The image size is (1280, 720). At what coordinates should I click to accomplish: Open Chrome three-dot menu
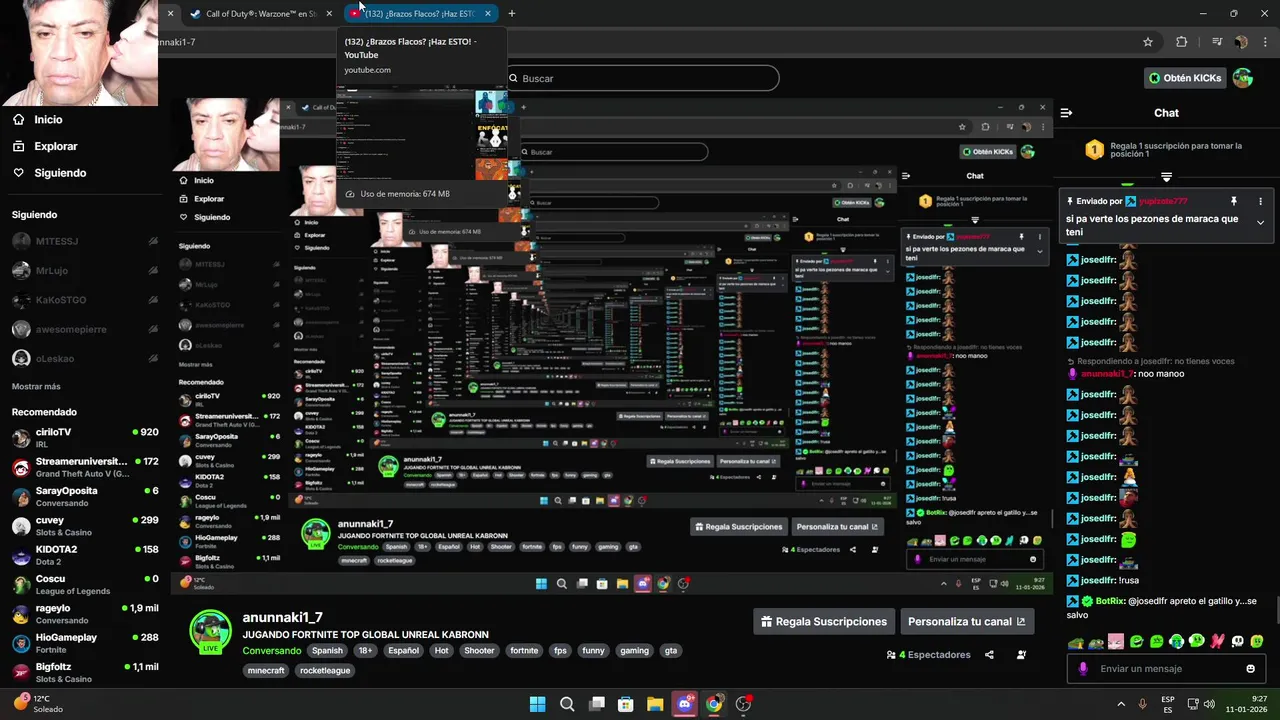(1266, 42)
